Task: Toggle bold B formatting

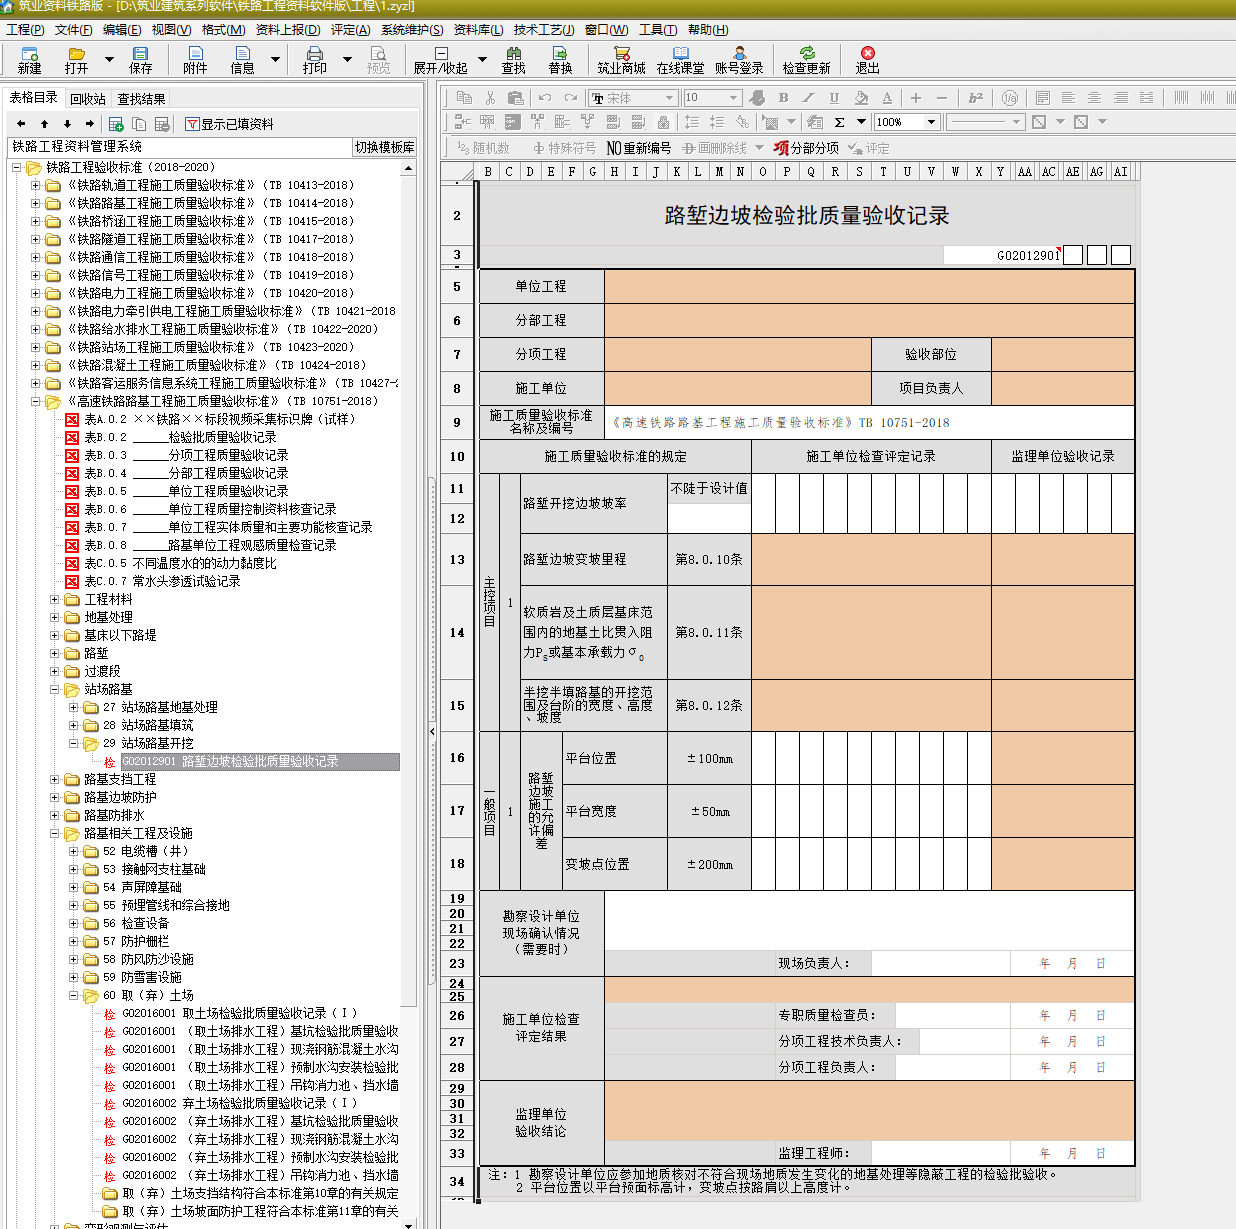Action: [783, 98]
